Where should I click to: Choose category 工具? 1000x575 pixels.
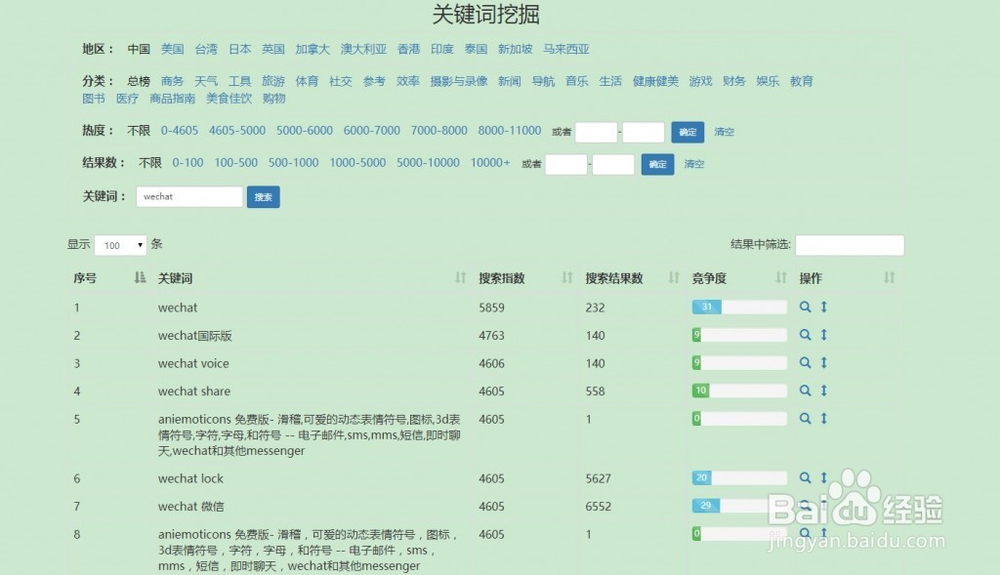pos(240,81)
